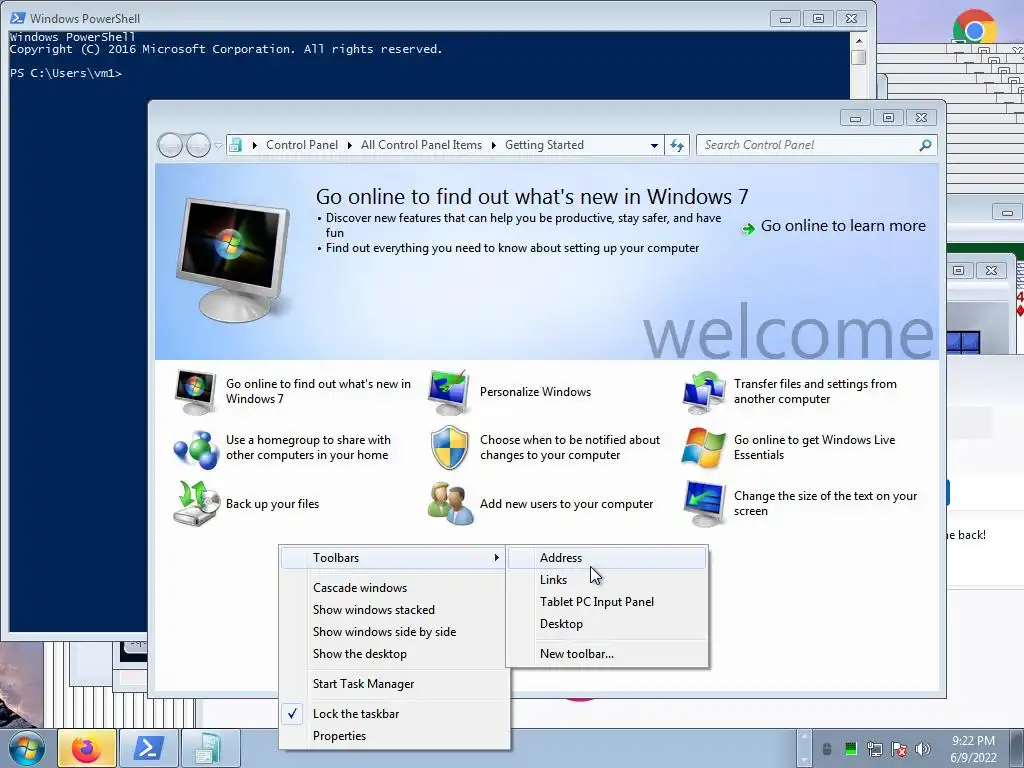Switch to PowerShell taskbar button
This screenshot has height=768, width=1024.
(x=148, y=748)
